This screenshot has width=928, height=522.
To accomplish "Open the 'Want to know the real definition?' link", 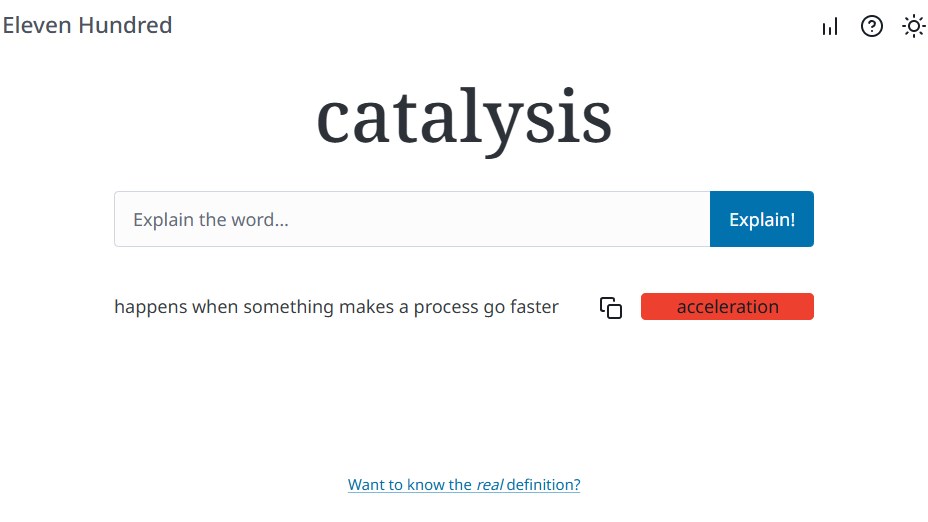I will pos(464,485).
